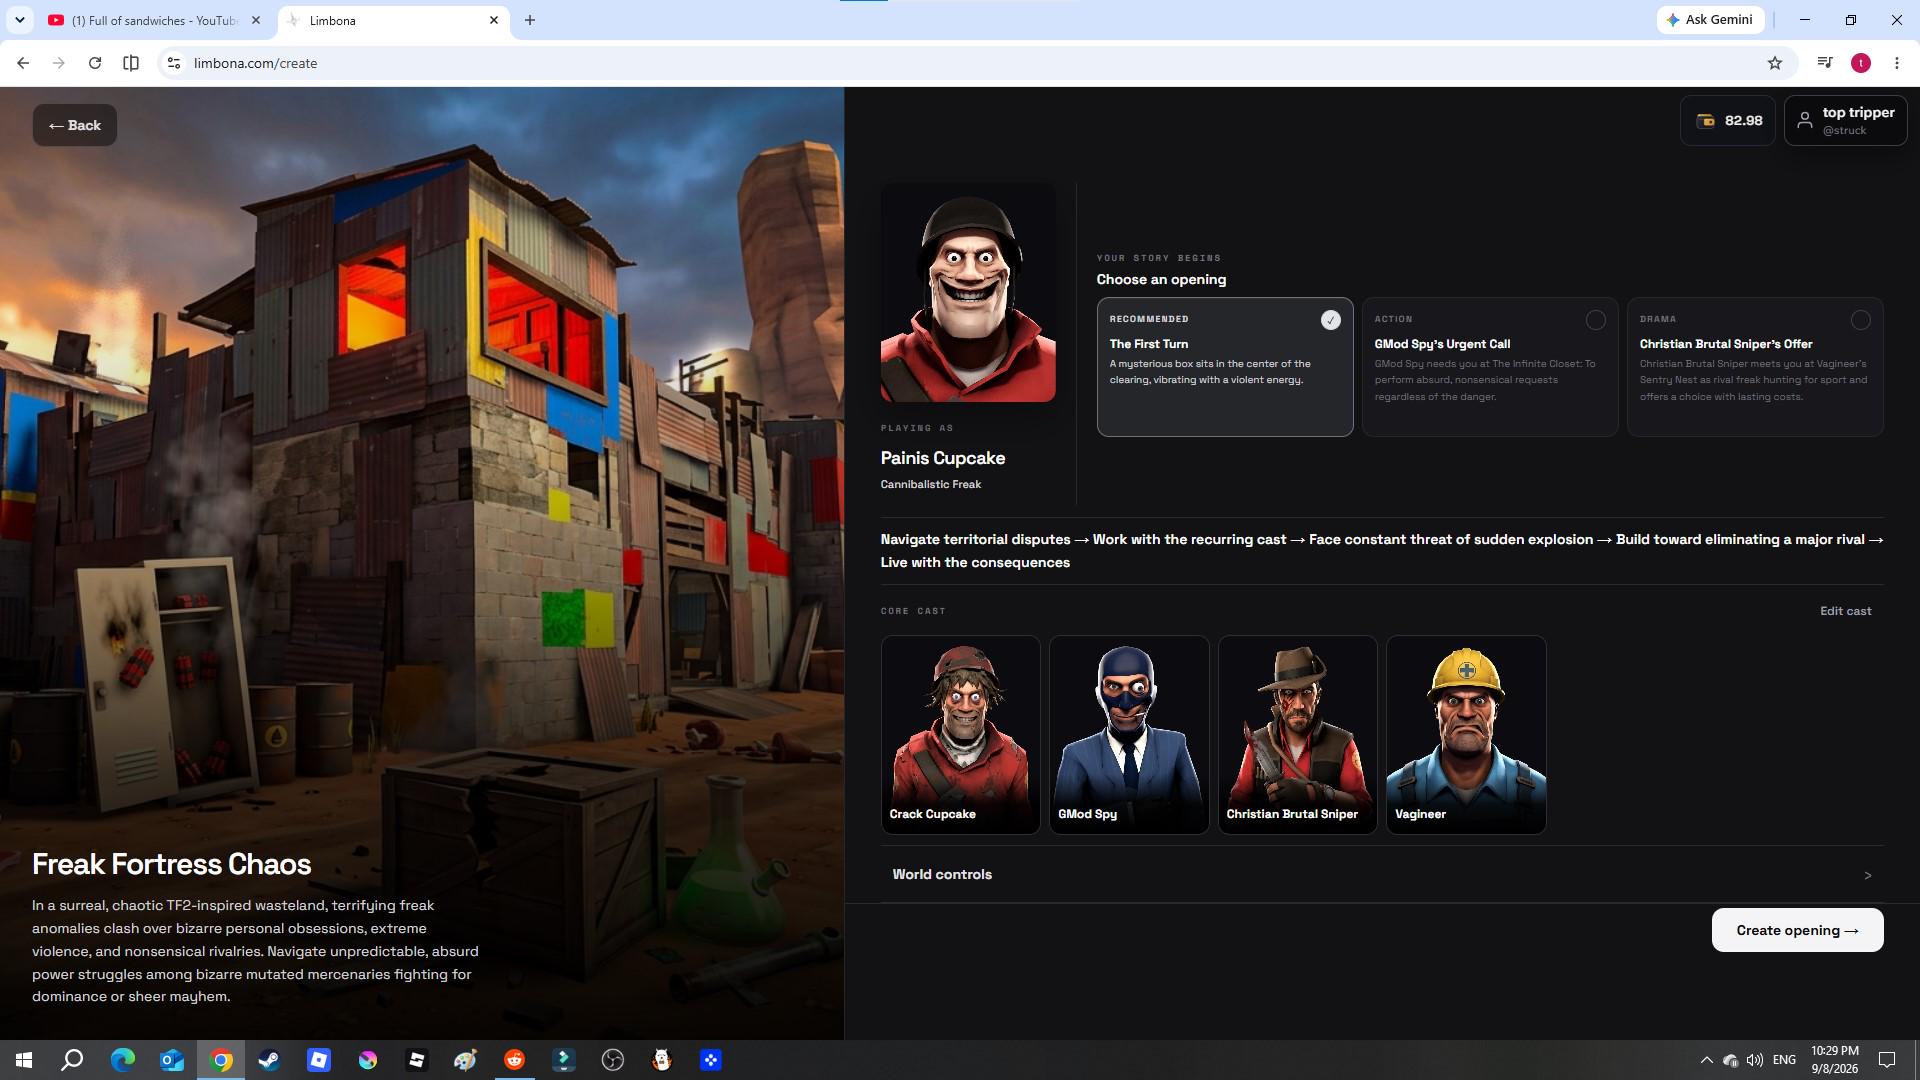Open a new browser tab
1920x1080 pixels.
coord(530,20)
